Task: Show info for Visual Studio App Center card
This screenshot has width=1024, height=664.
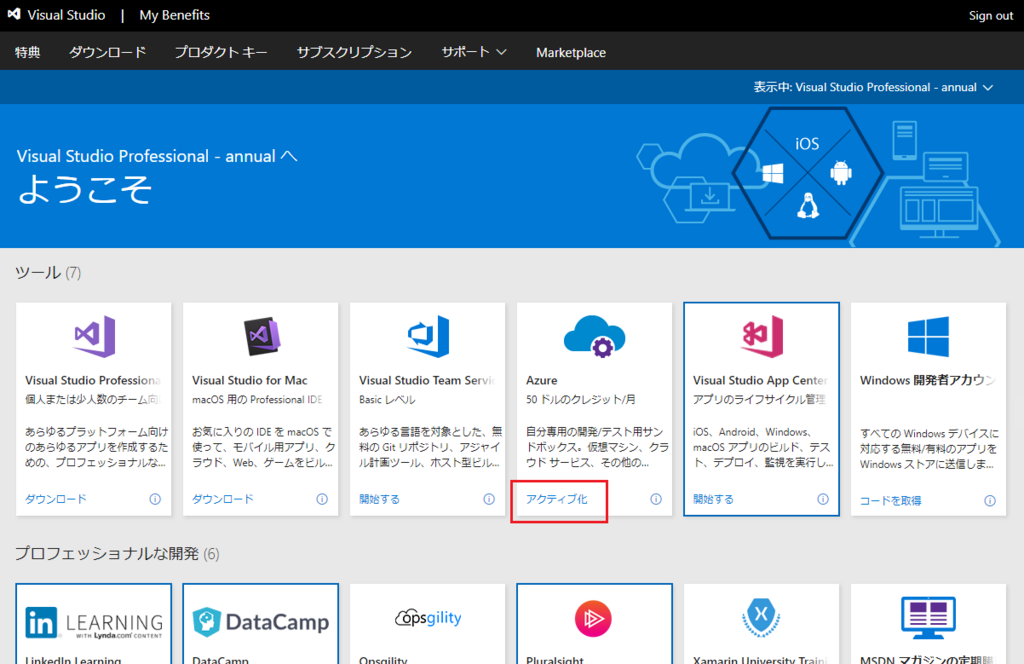Action: (823, 499)
